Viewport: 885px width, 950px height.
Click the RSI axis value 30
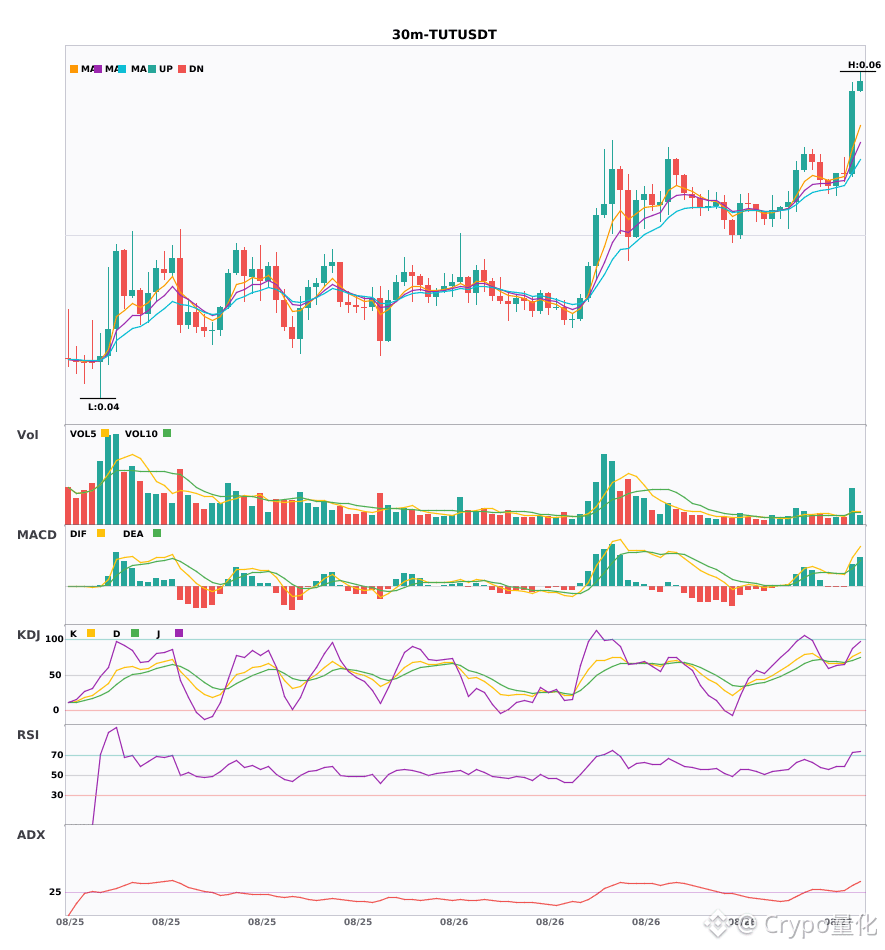57,795
